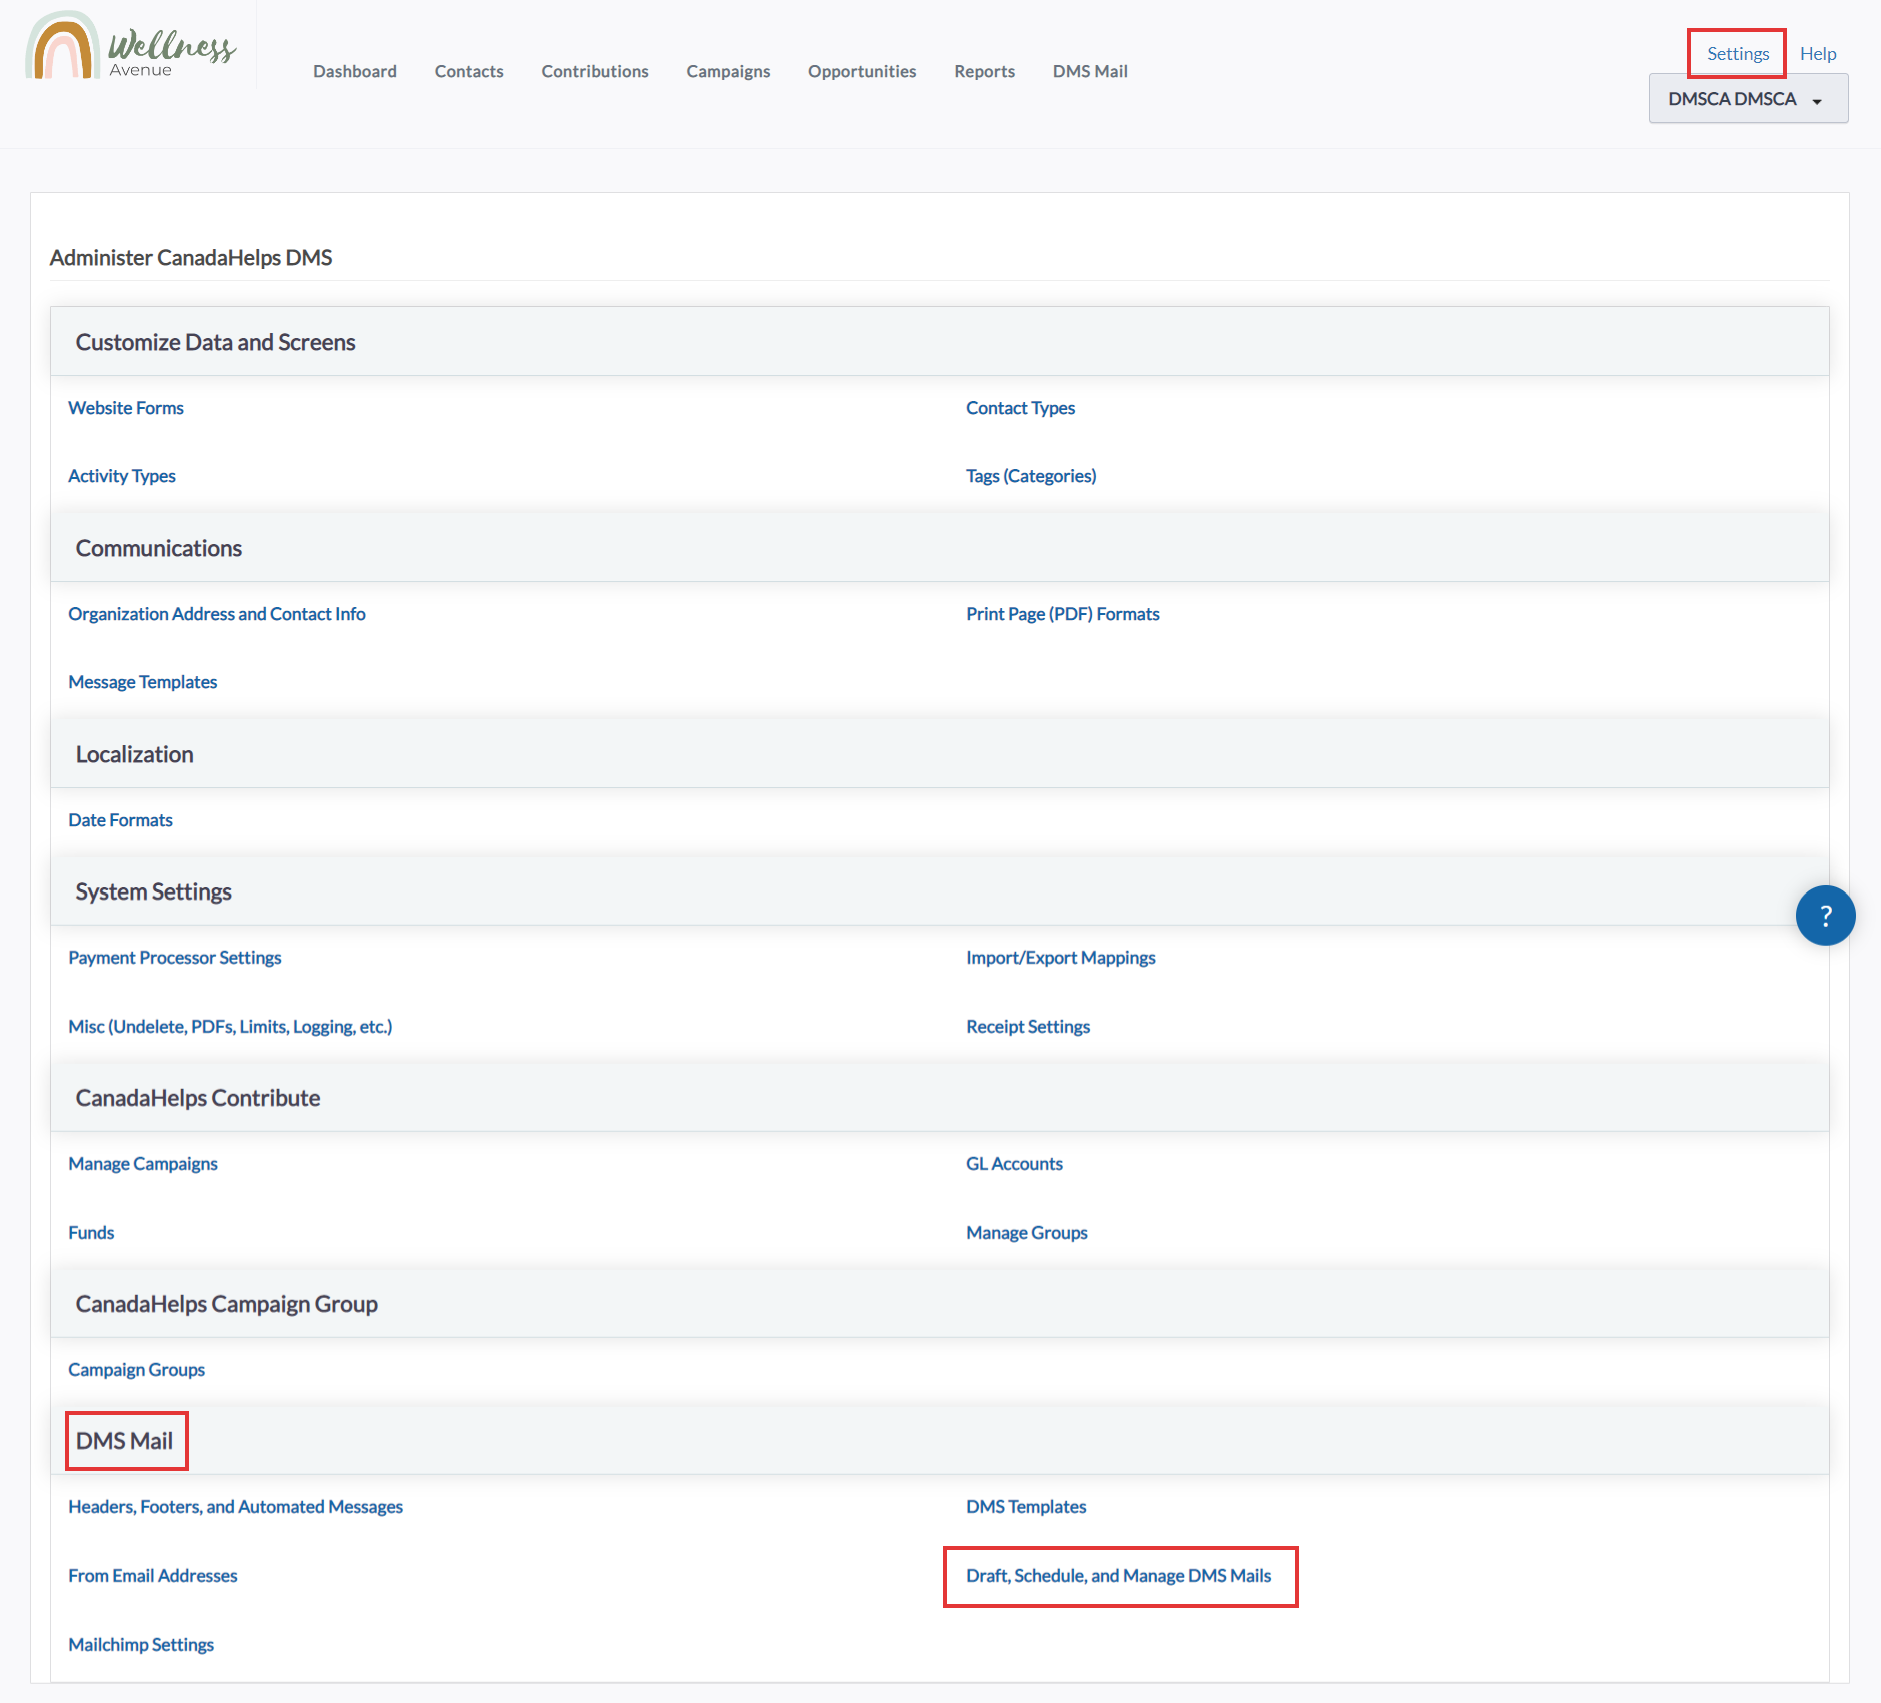Click the CanadaHelps Contribute section heading
The height and width of the screenshot is (1703, 1881).
tap(198, 1098)
